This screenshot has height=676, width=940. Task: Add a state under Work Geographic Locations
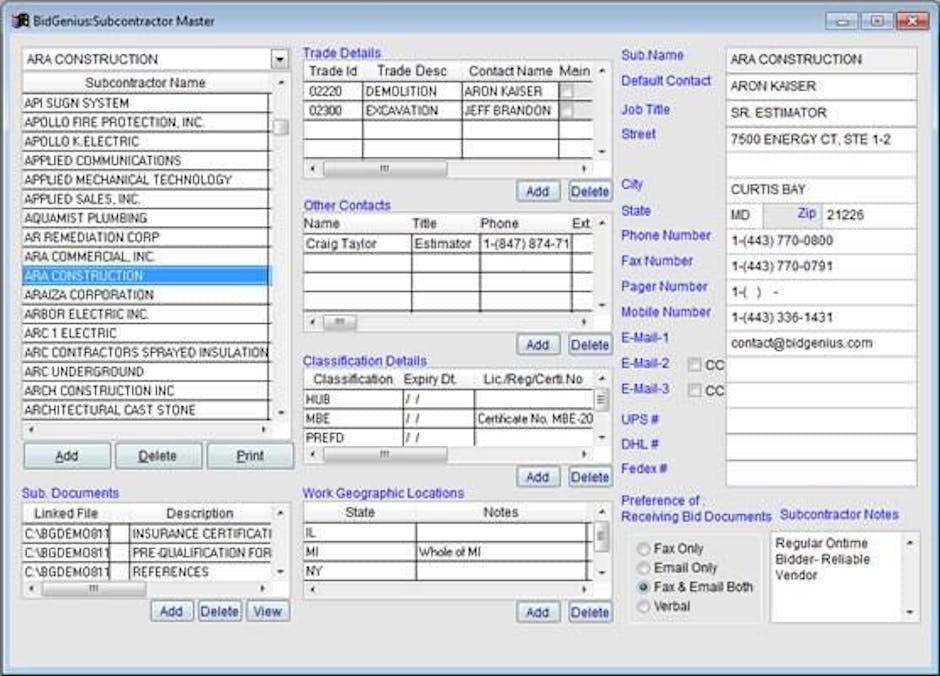538,611
